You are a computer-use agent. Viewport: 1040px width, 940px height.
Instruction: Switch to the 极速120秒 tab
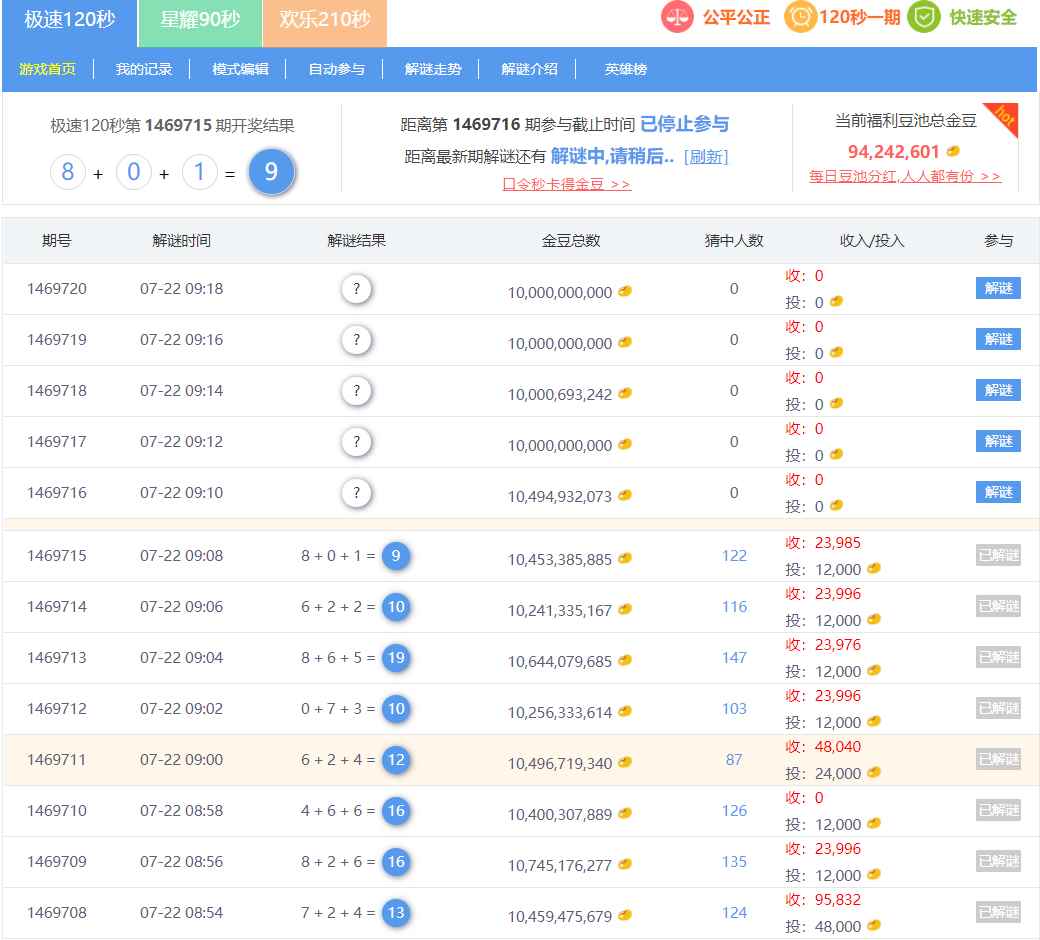tap(70, 23)
